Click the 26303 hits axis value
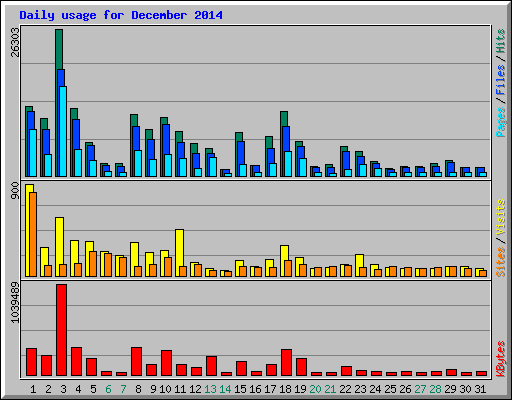This screenshot has width=512, height=400. [x=15, y=42]
